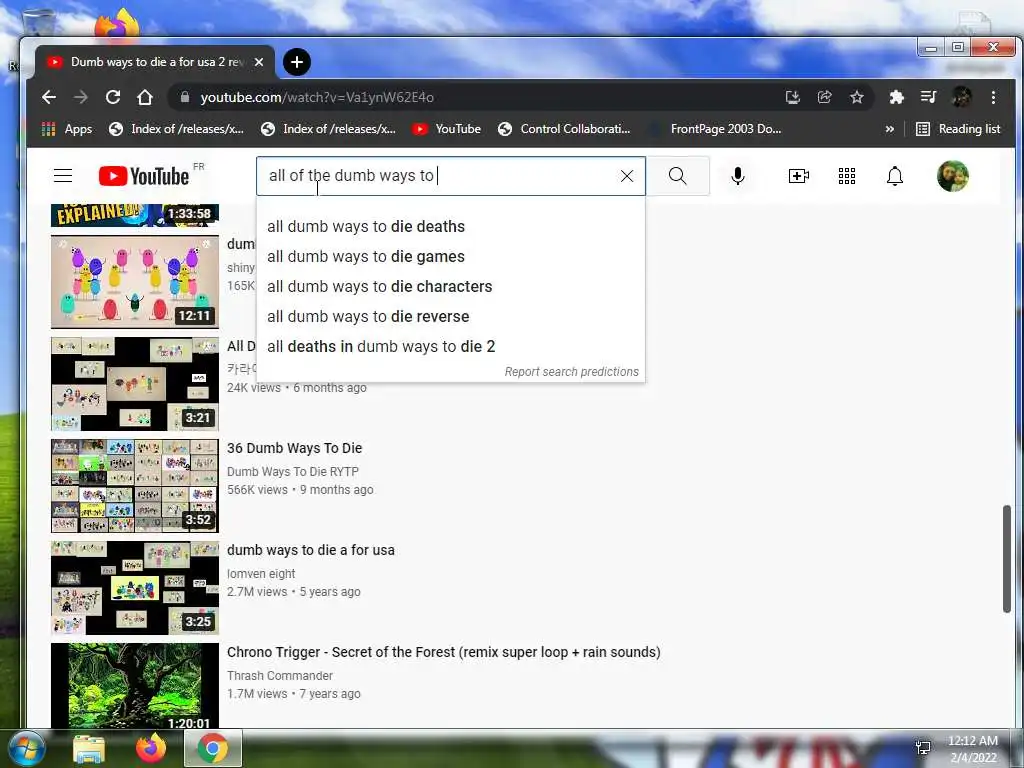Open the FrontPage 2003 Do... bookmark
1024x768 pixels.
coord(714,129)
